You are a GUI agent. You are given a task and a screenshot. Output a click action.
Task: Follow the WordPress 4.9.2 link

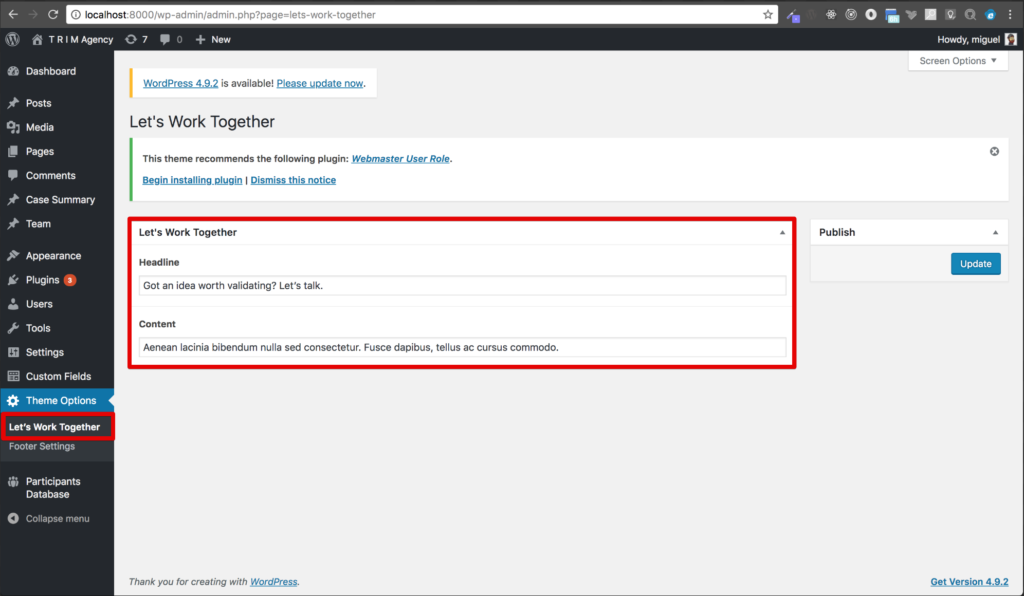[180, 84]
